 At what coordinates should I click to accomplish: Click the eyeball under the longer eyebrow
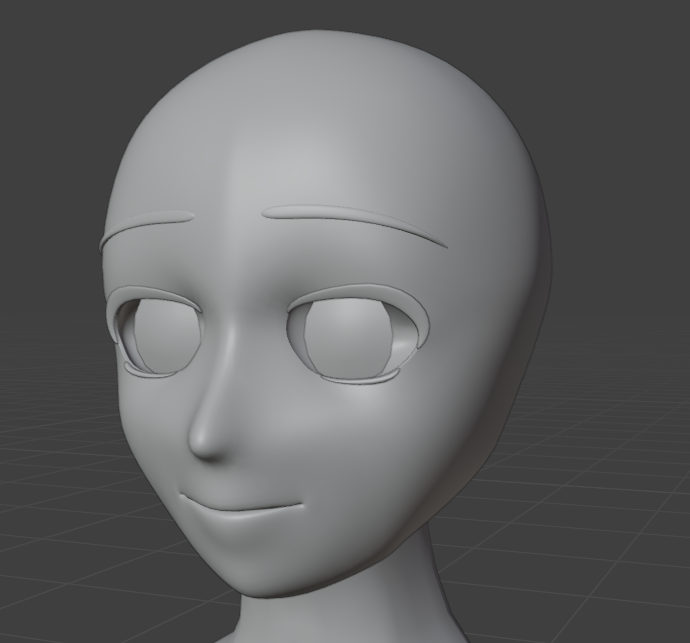[348, 337]
